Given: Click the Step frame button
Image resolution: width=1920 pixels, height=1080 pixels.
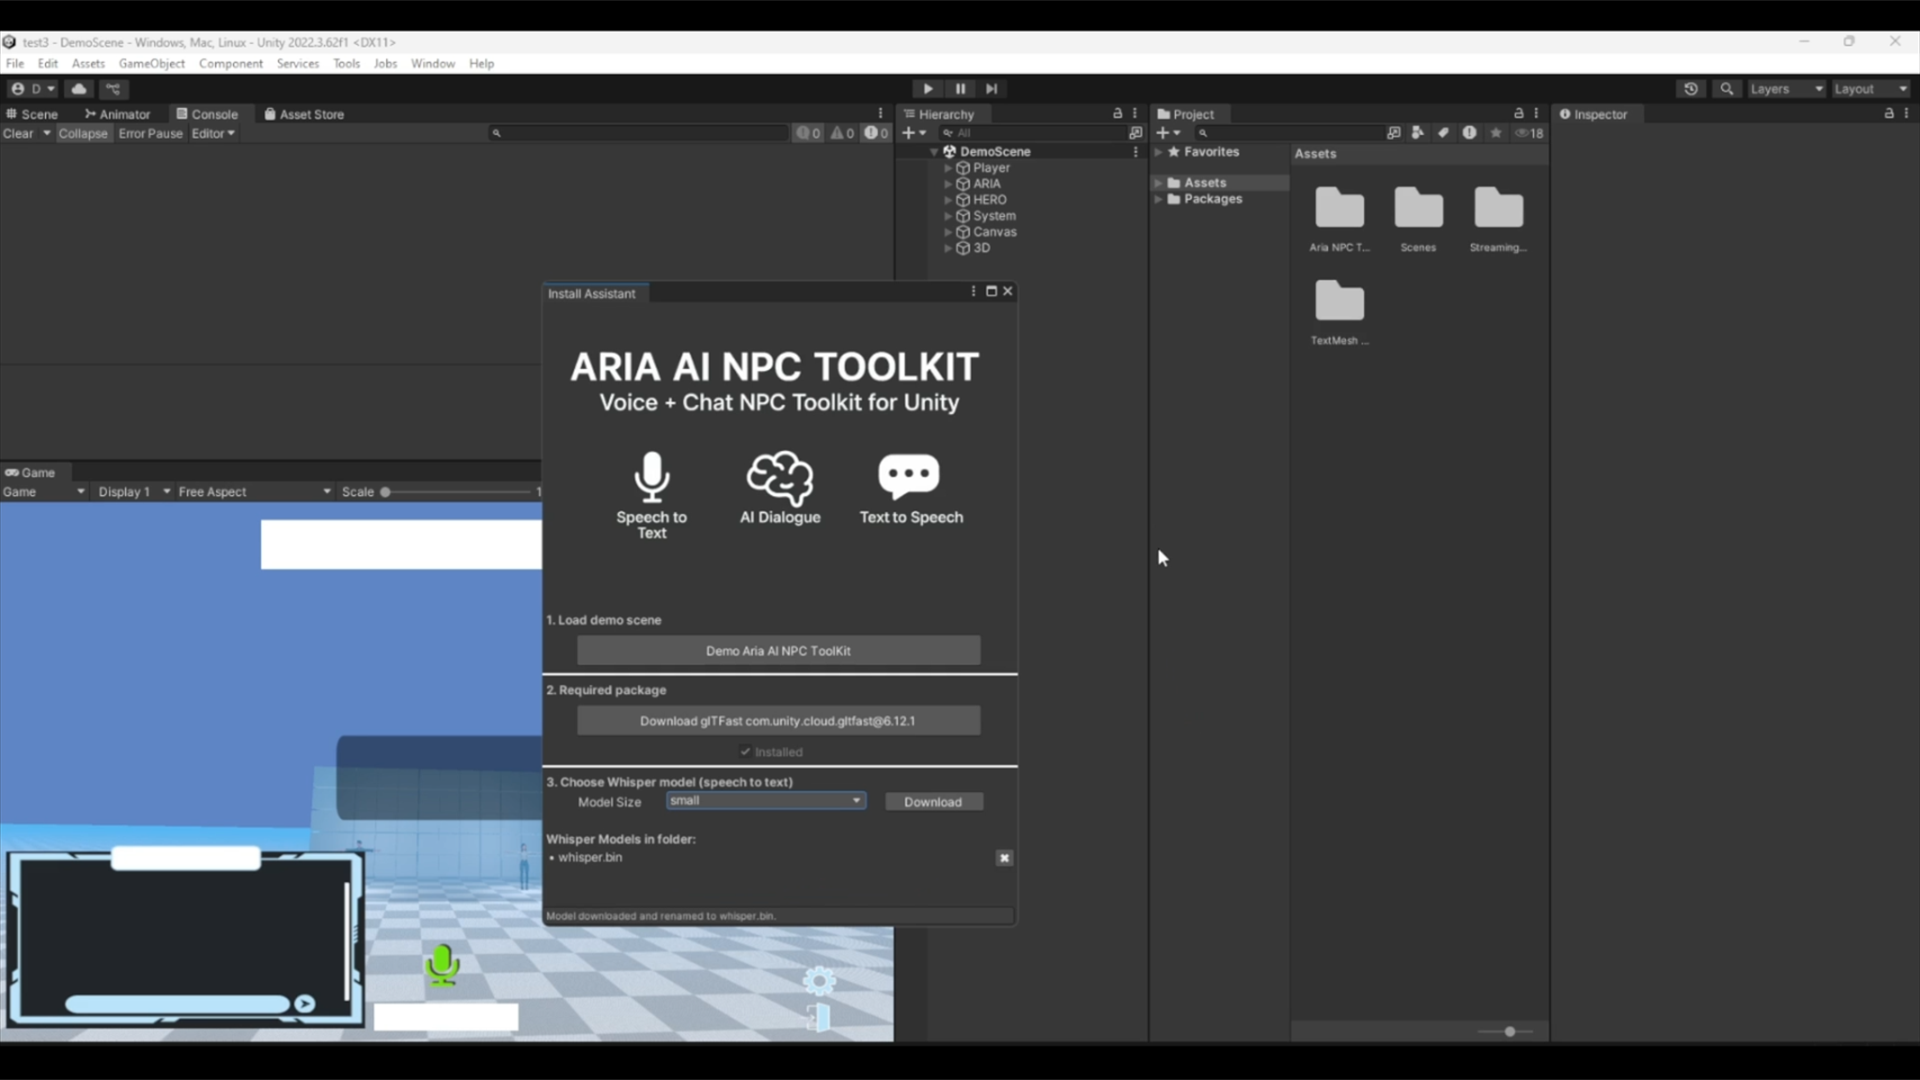Looking at the screenshot, I should (x=991, y=89).
